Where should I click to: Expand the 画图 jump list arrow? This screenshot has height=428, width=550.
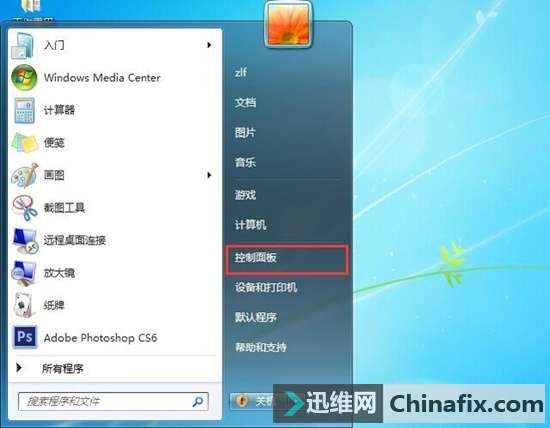click(209, 175)
